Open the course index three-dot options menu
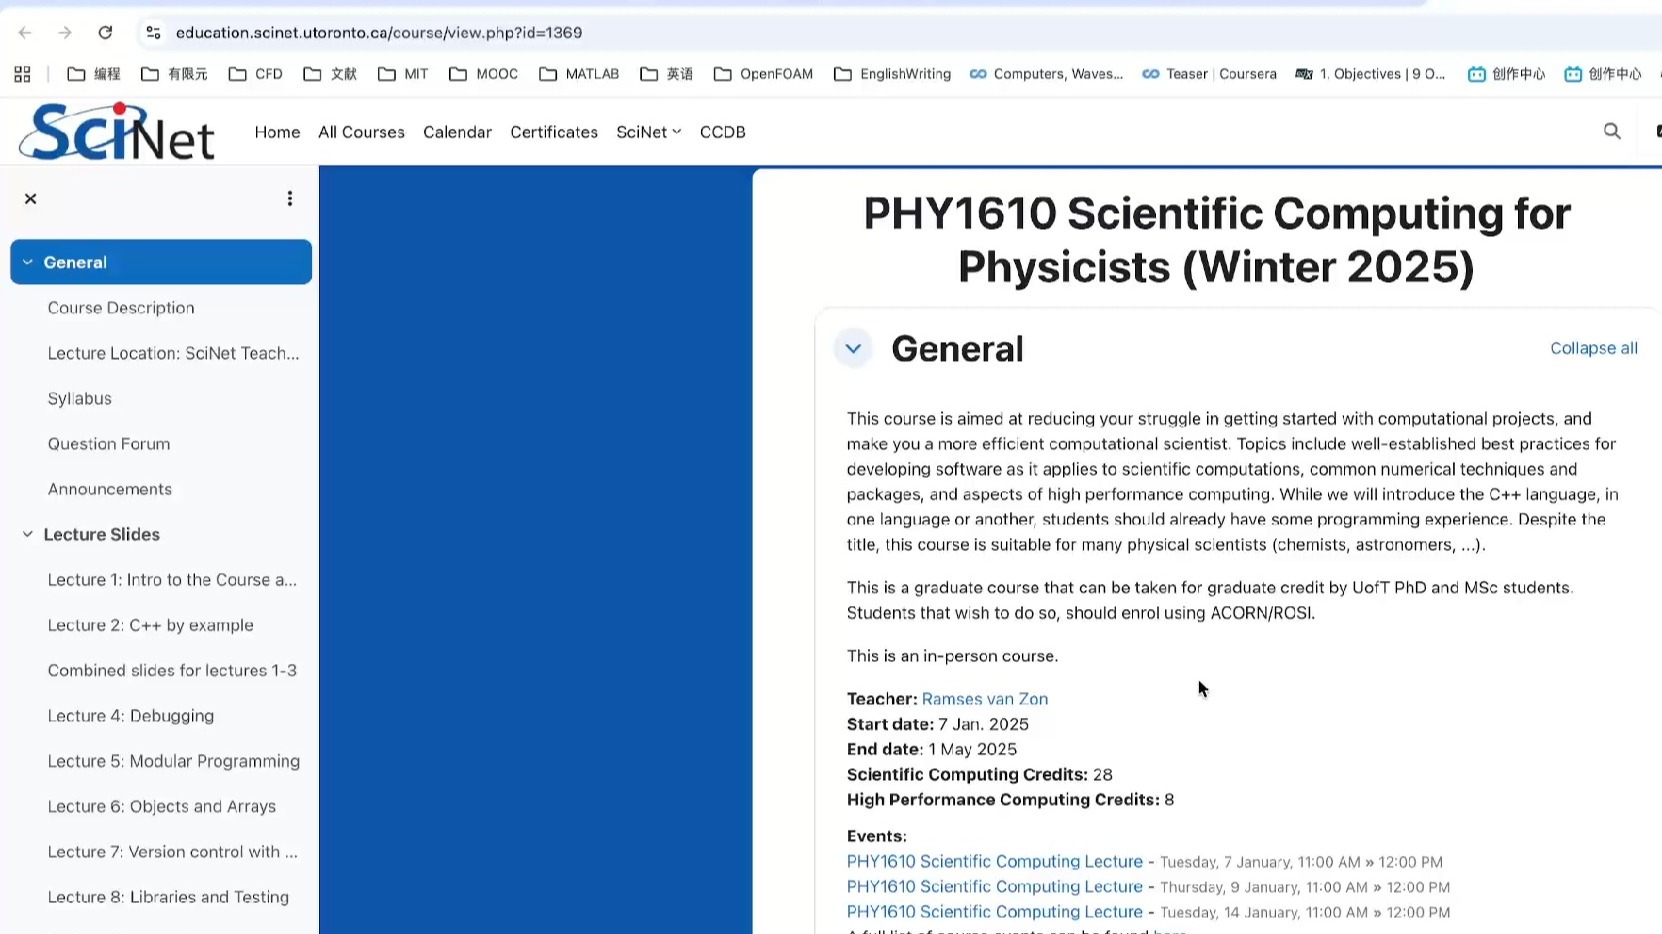The width and height of the screenshot is (1662, 934). pos(290,198)
